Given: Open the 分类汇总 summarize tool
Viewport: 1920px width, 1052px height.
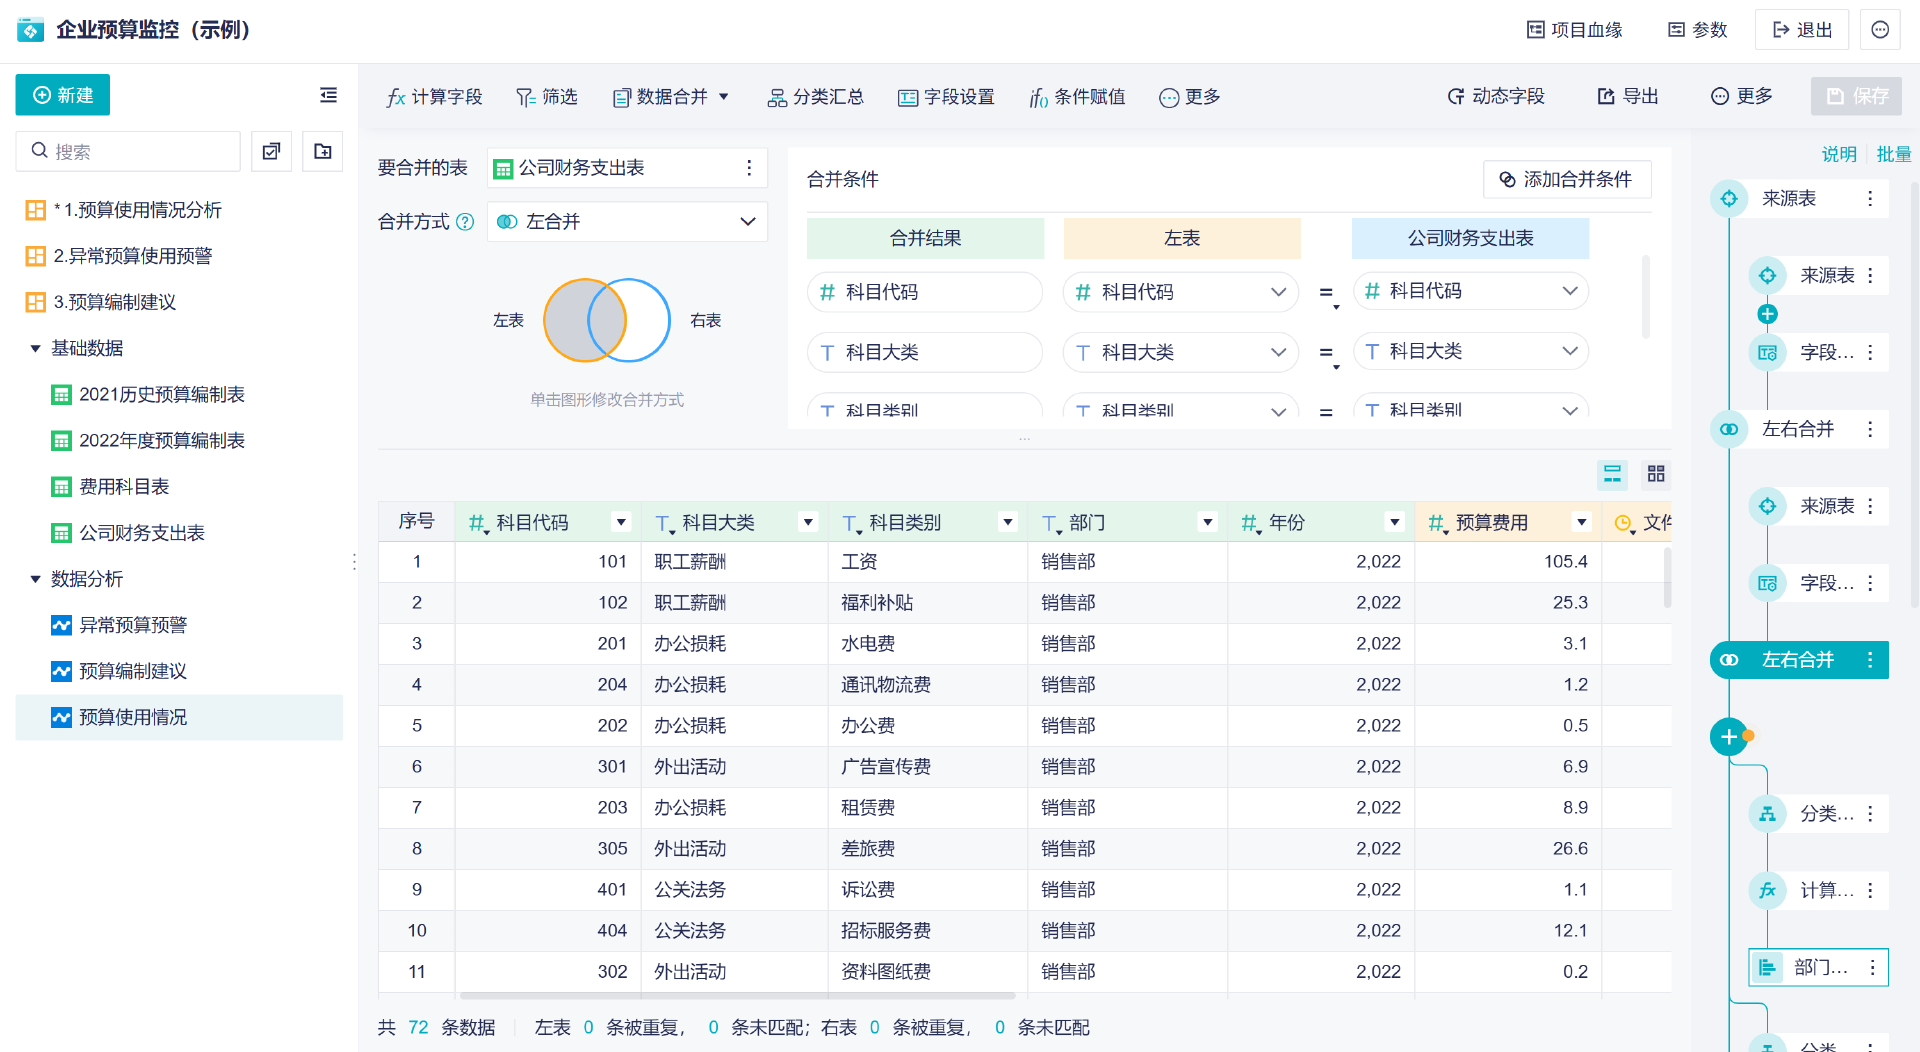Looking at the screenshot, I should coord(816,97).
